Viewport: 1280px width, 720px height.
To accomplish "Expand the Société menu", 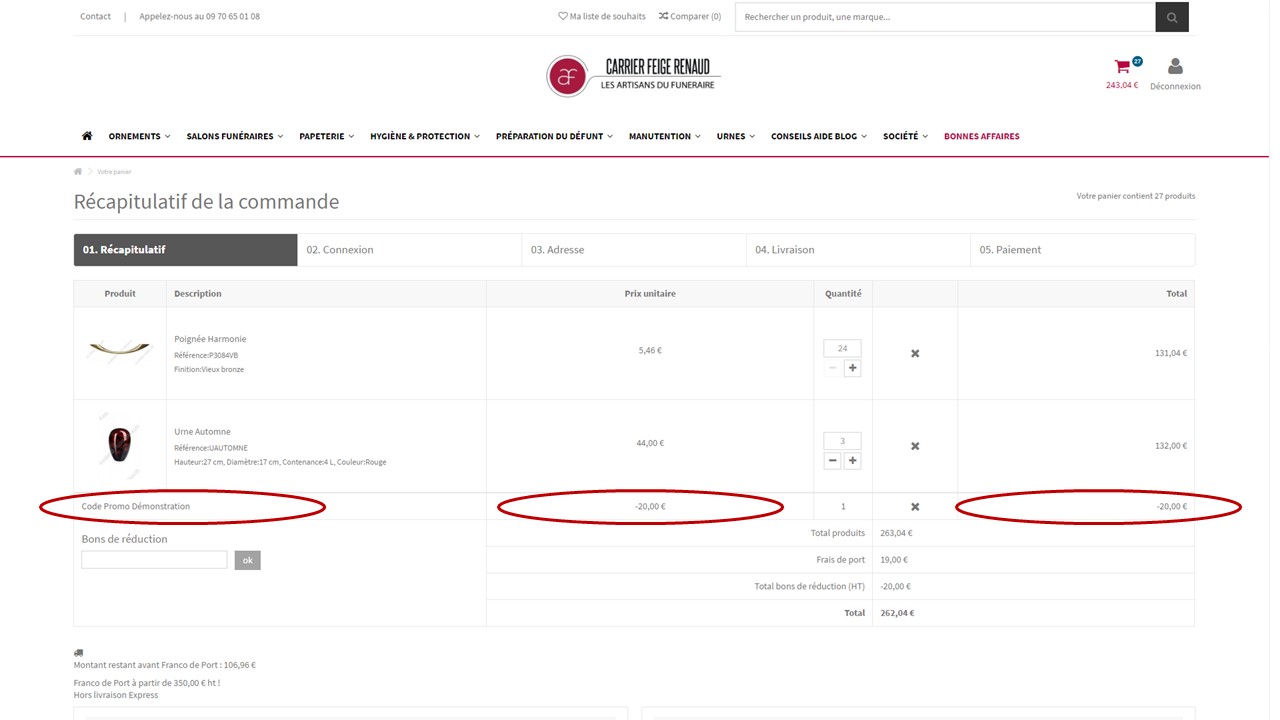I will point(906,136).
